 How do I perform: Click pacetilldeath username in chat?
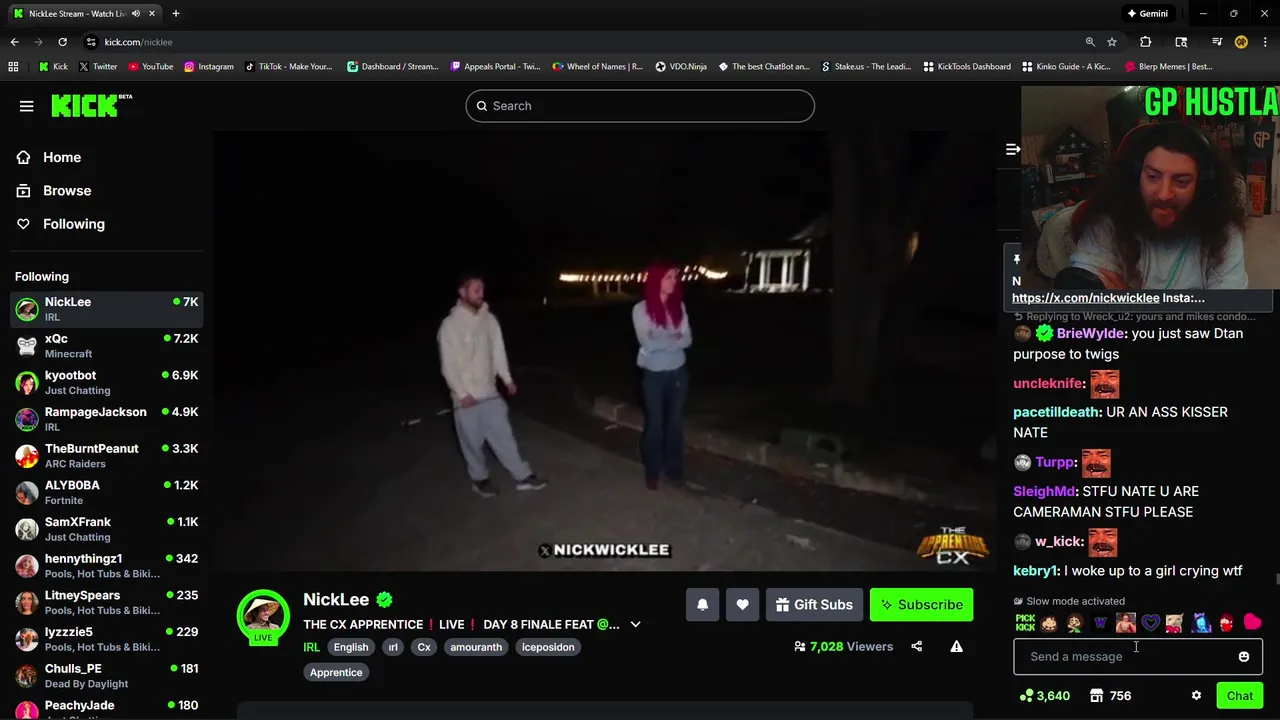click(x=1057, y=412)
